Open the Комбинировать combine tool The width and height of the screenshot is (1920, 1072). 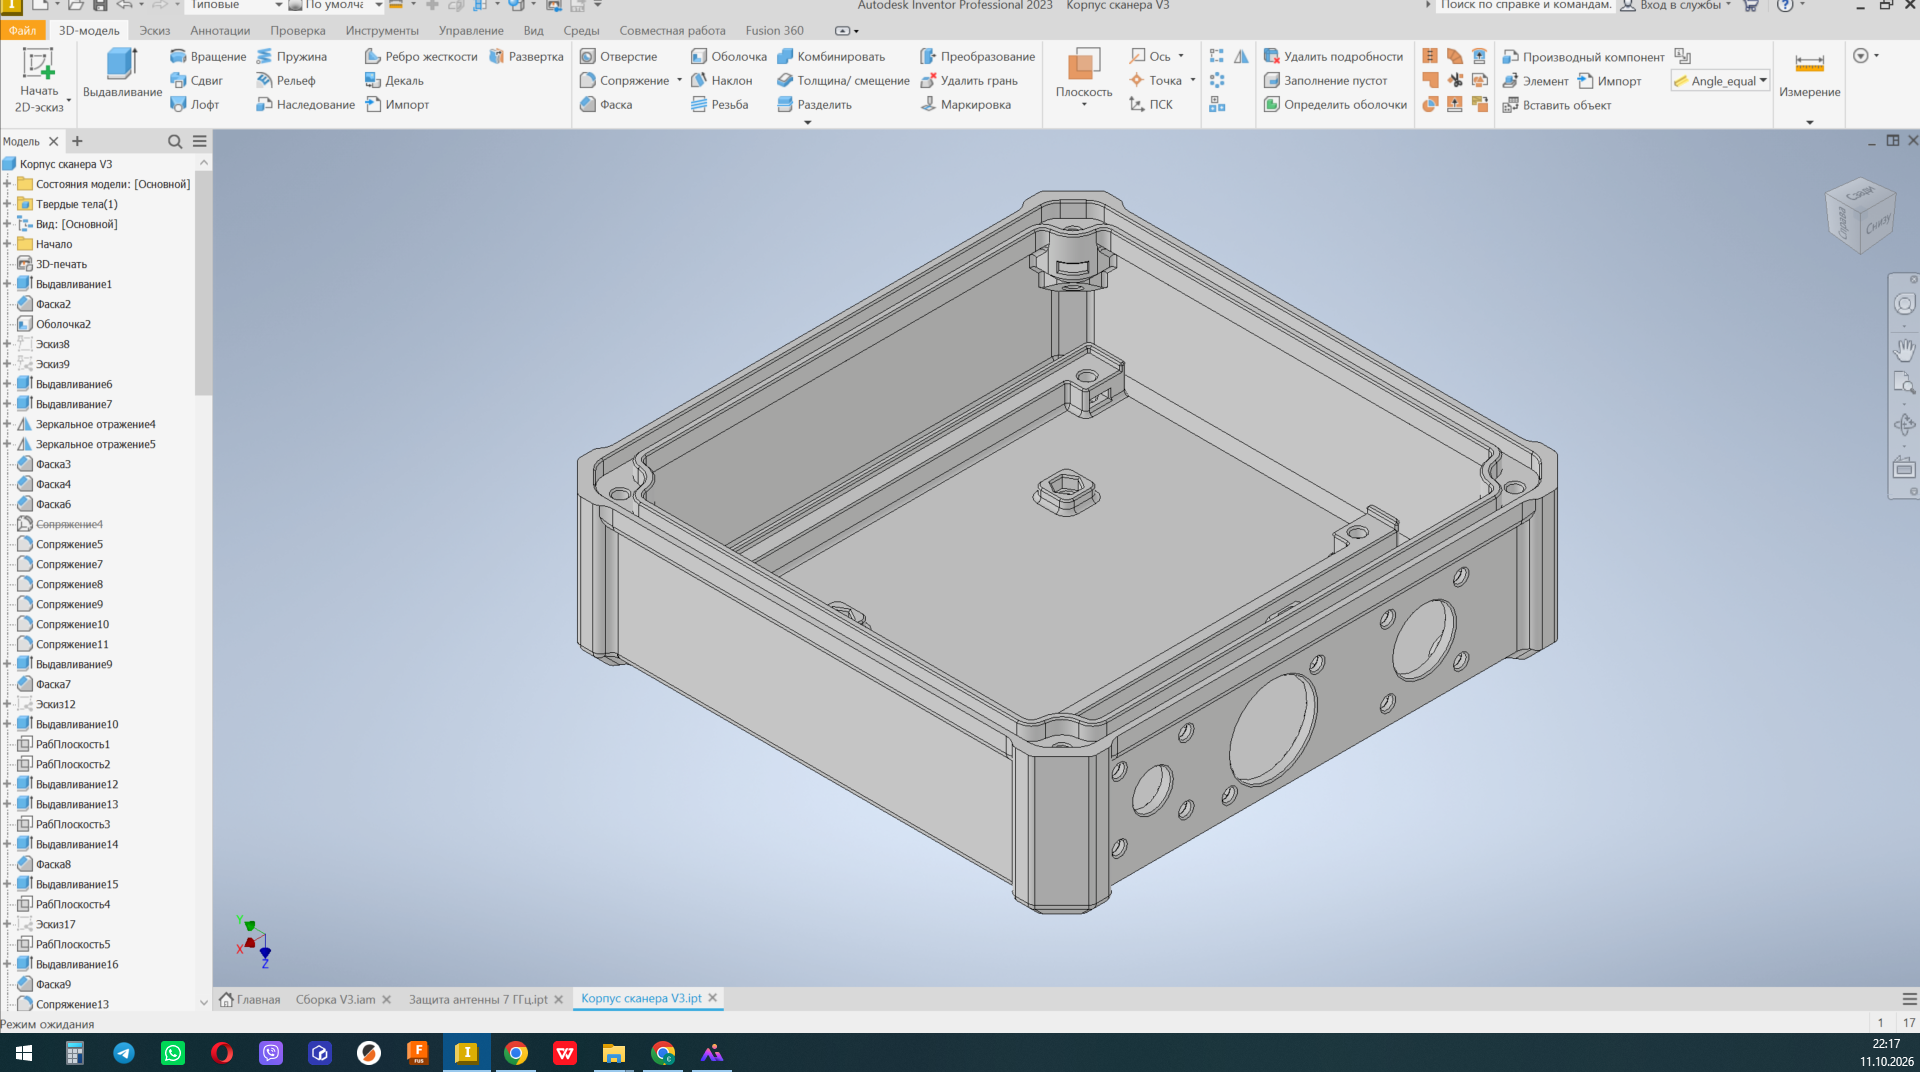point(831,56)
